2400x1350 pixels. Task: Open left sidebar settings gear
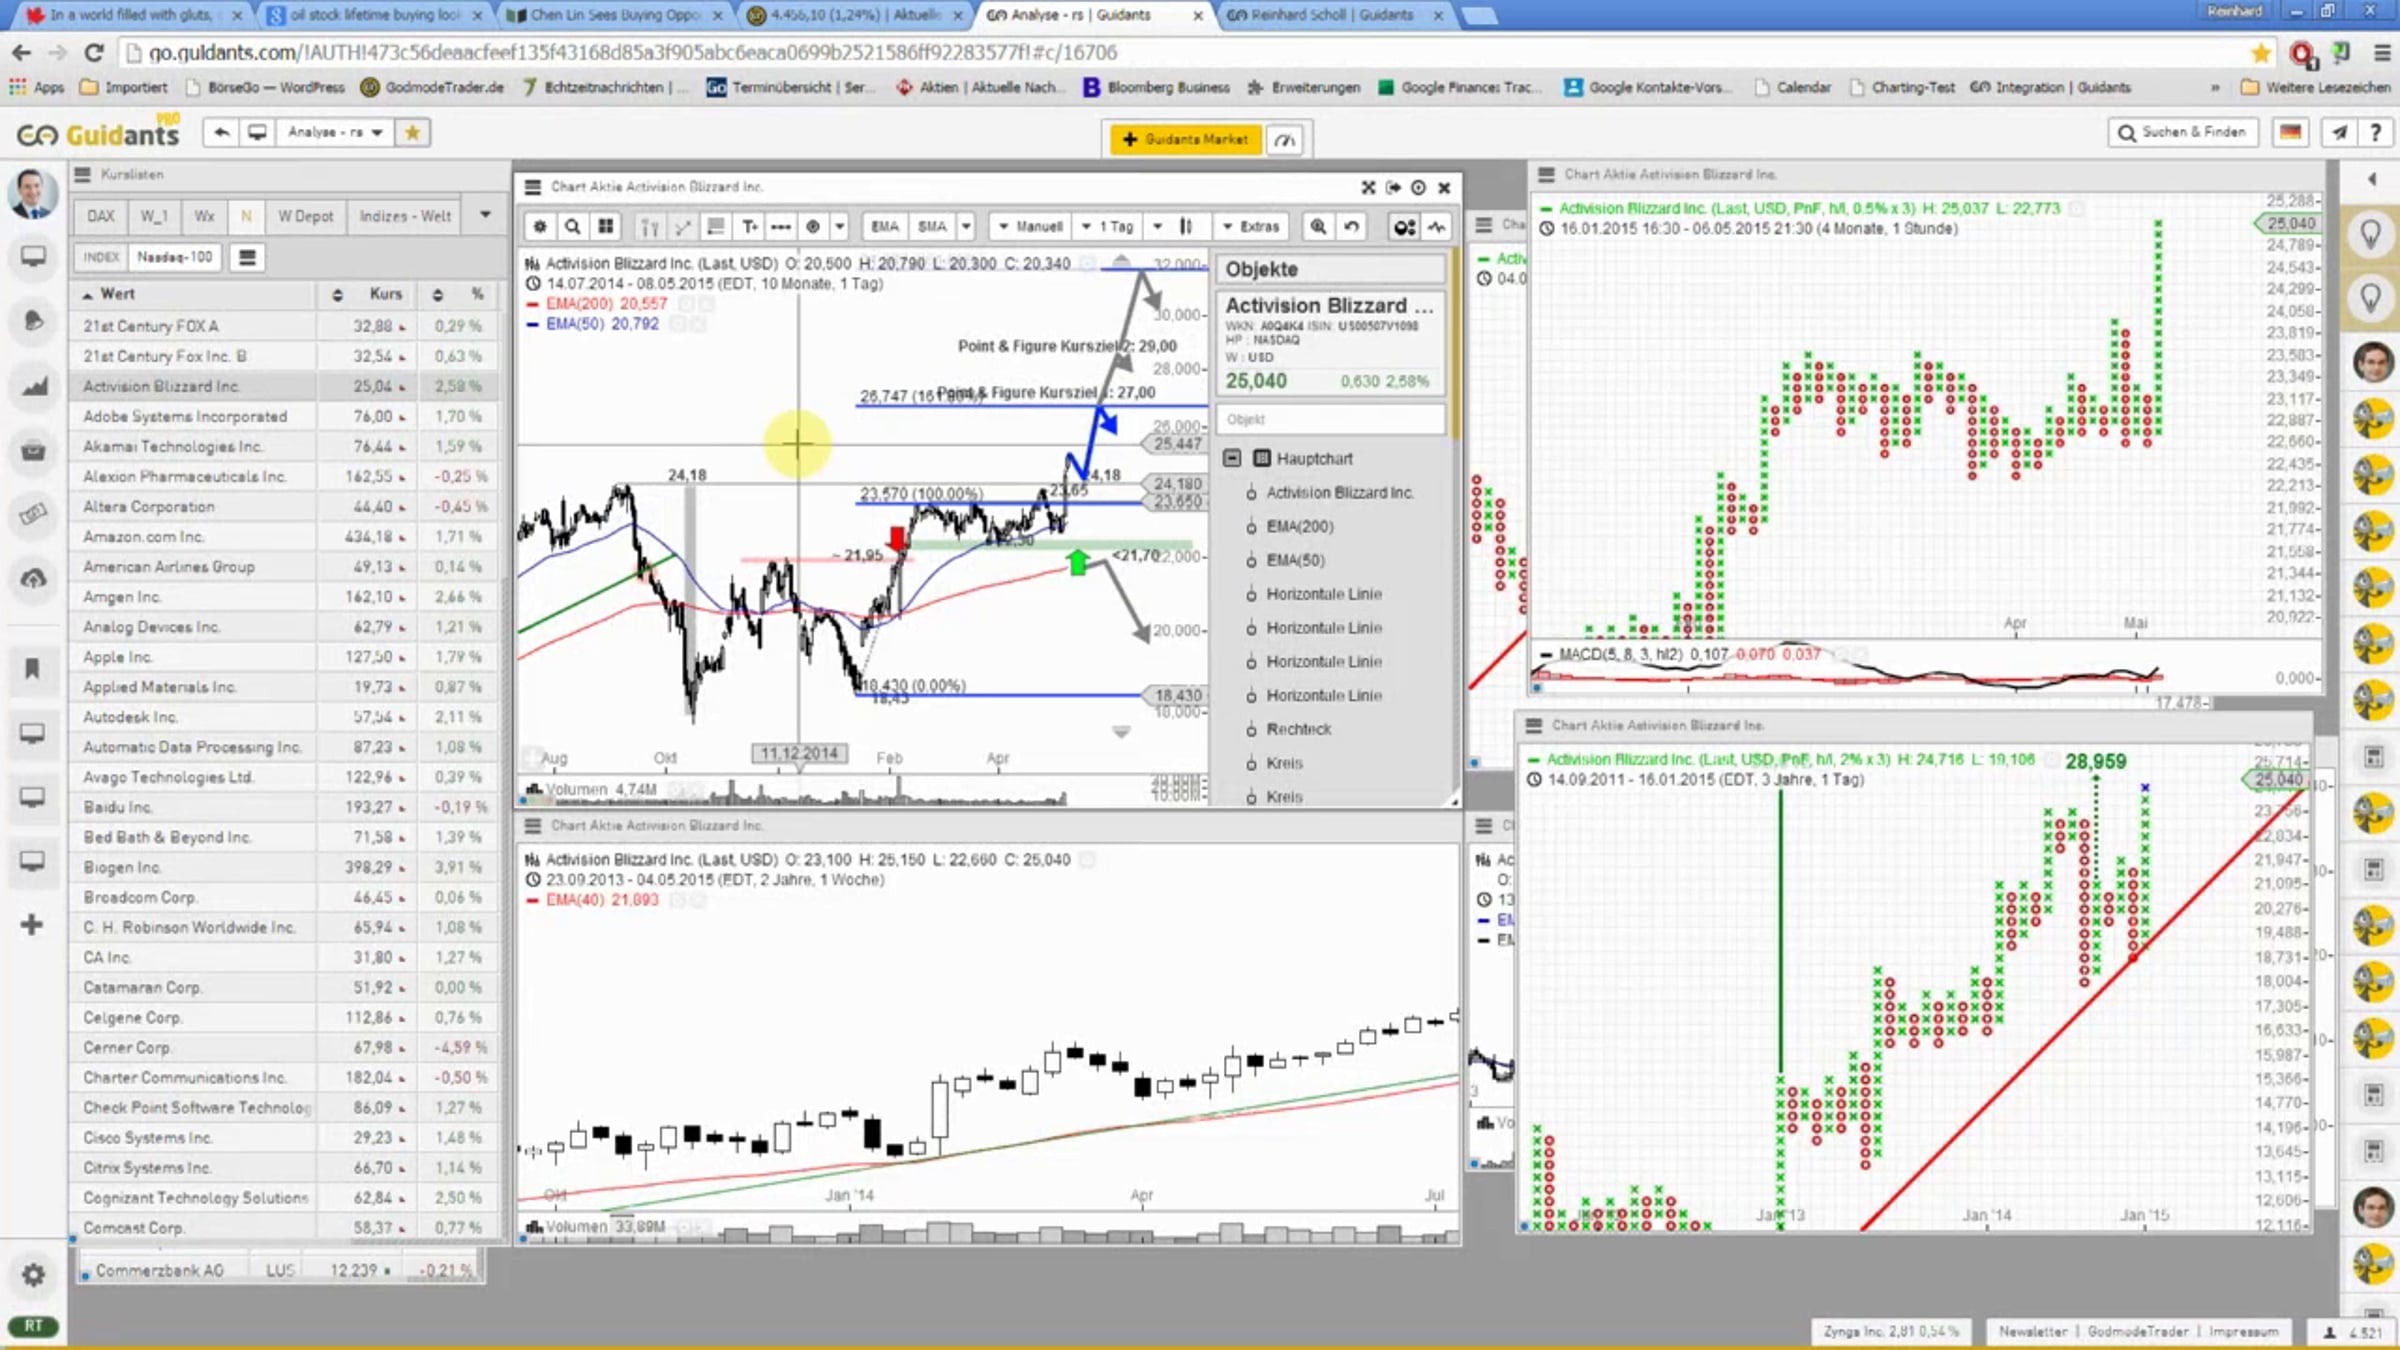point(33,1275)
